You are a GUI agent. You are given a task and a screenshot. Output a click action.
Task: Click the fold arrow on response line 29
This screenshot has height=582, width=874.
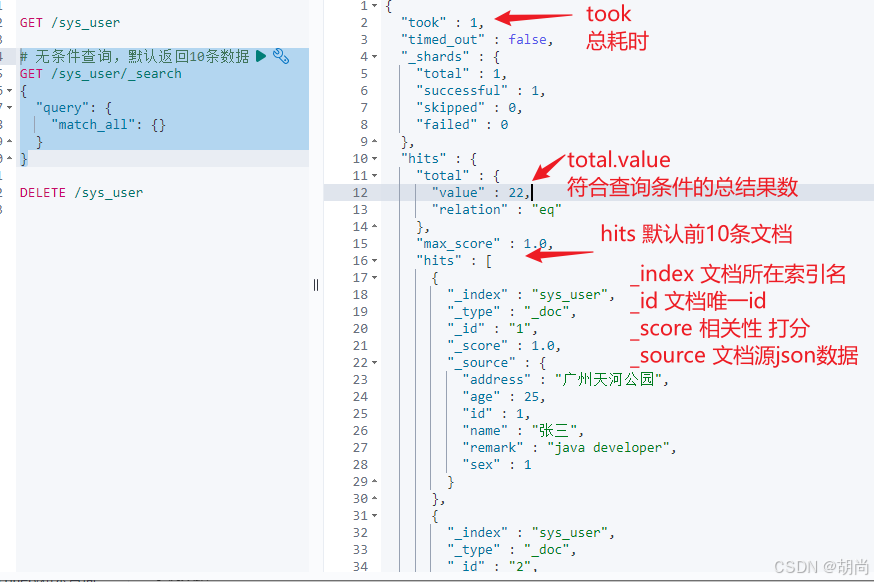375,482
